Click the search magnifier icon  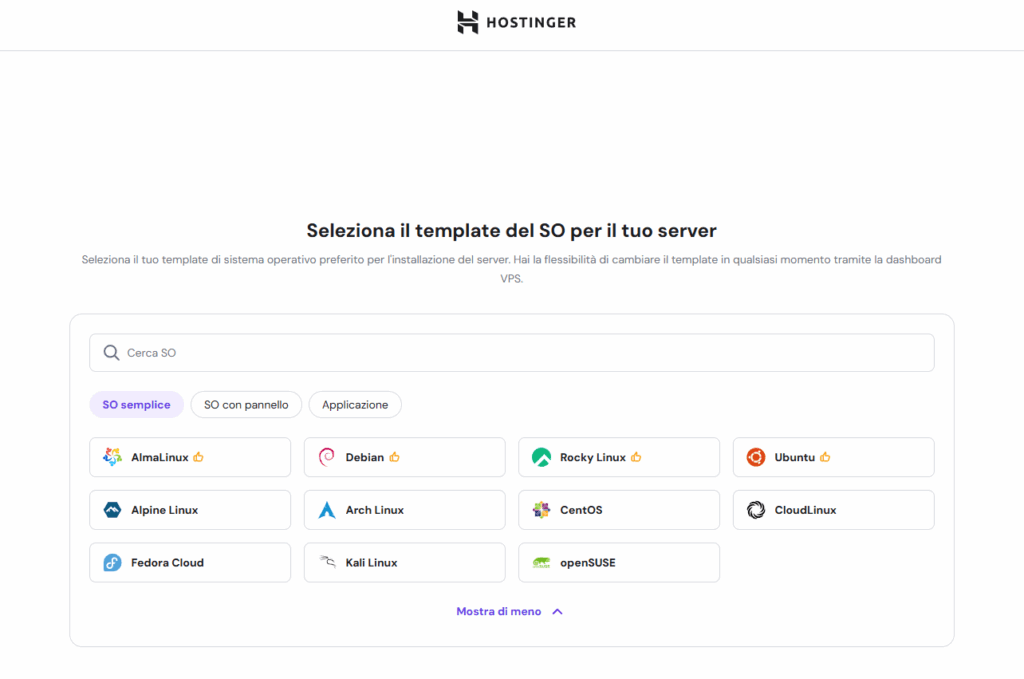(112, 353)
